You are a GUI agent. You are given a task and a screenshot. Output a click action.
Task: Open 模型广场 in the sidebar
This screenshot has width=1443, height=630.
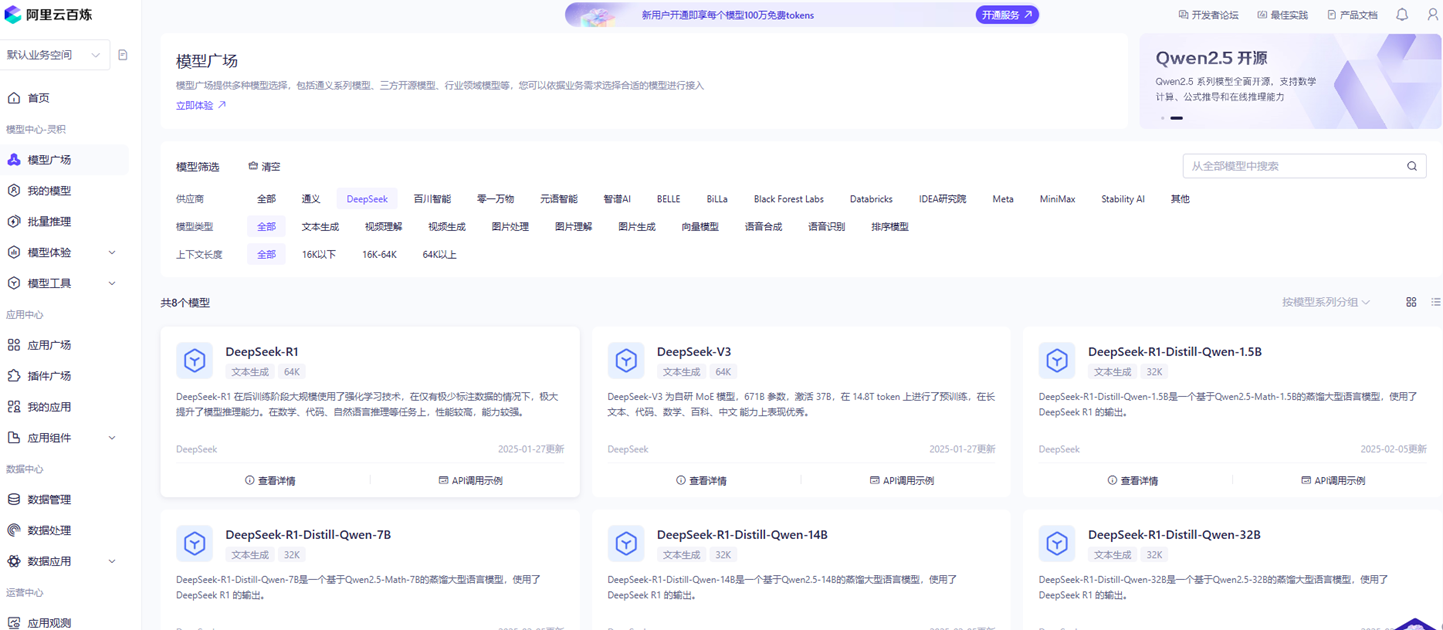(x=65, y=160)
